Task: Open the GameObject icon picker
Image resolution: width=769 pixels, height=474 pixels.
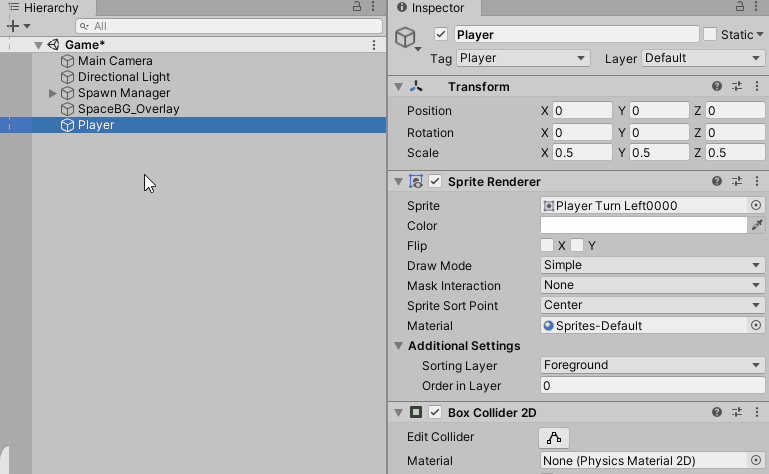Action: coord(407,38)
